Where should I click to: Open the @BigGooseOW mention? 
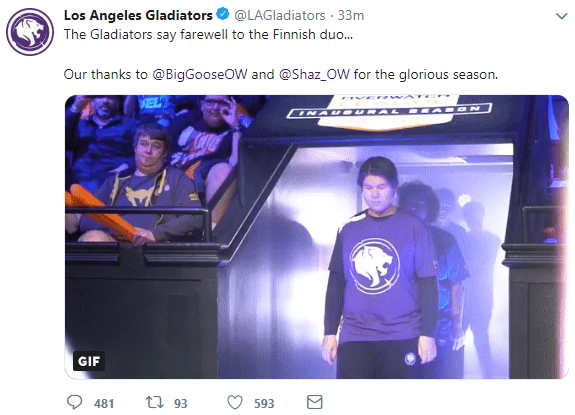200,74
